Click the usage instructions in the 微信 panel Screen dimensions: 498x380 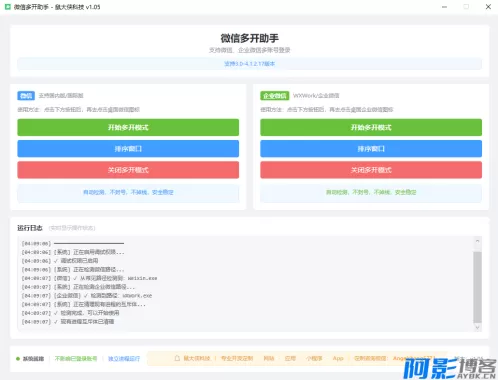[x=78, y=109]
